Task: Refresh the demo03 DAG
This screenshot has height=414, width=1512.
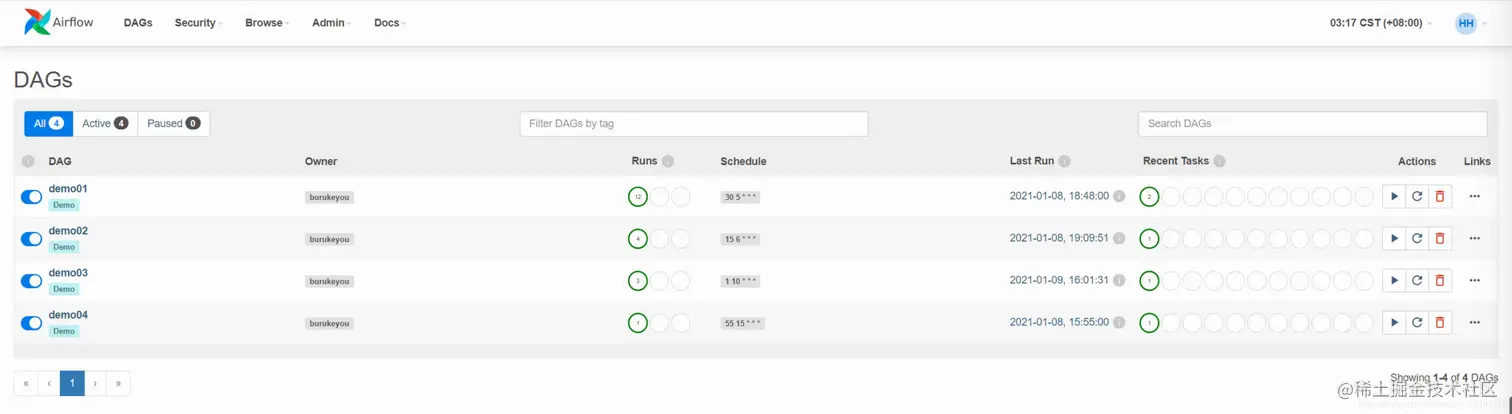Action: [1417, 280]
